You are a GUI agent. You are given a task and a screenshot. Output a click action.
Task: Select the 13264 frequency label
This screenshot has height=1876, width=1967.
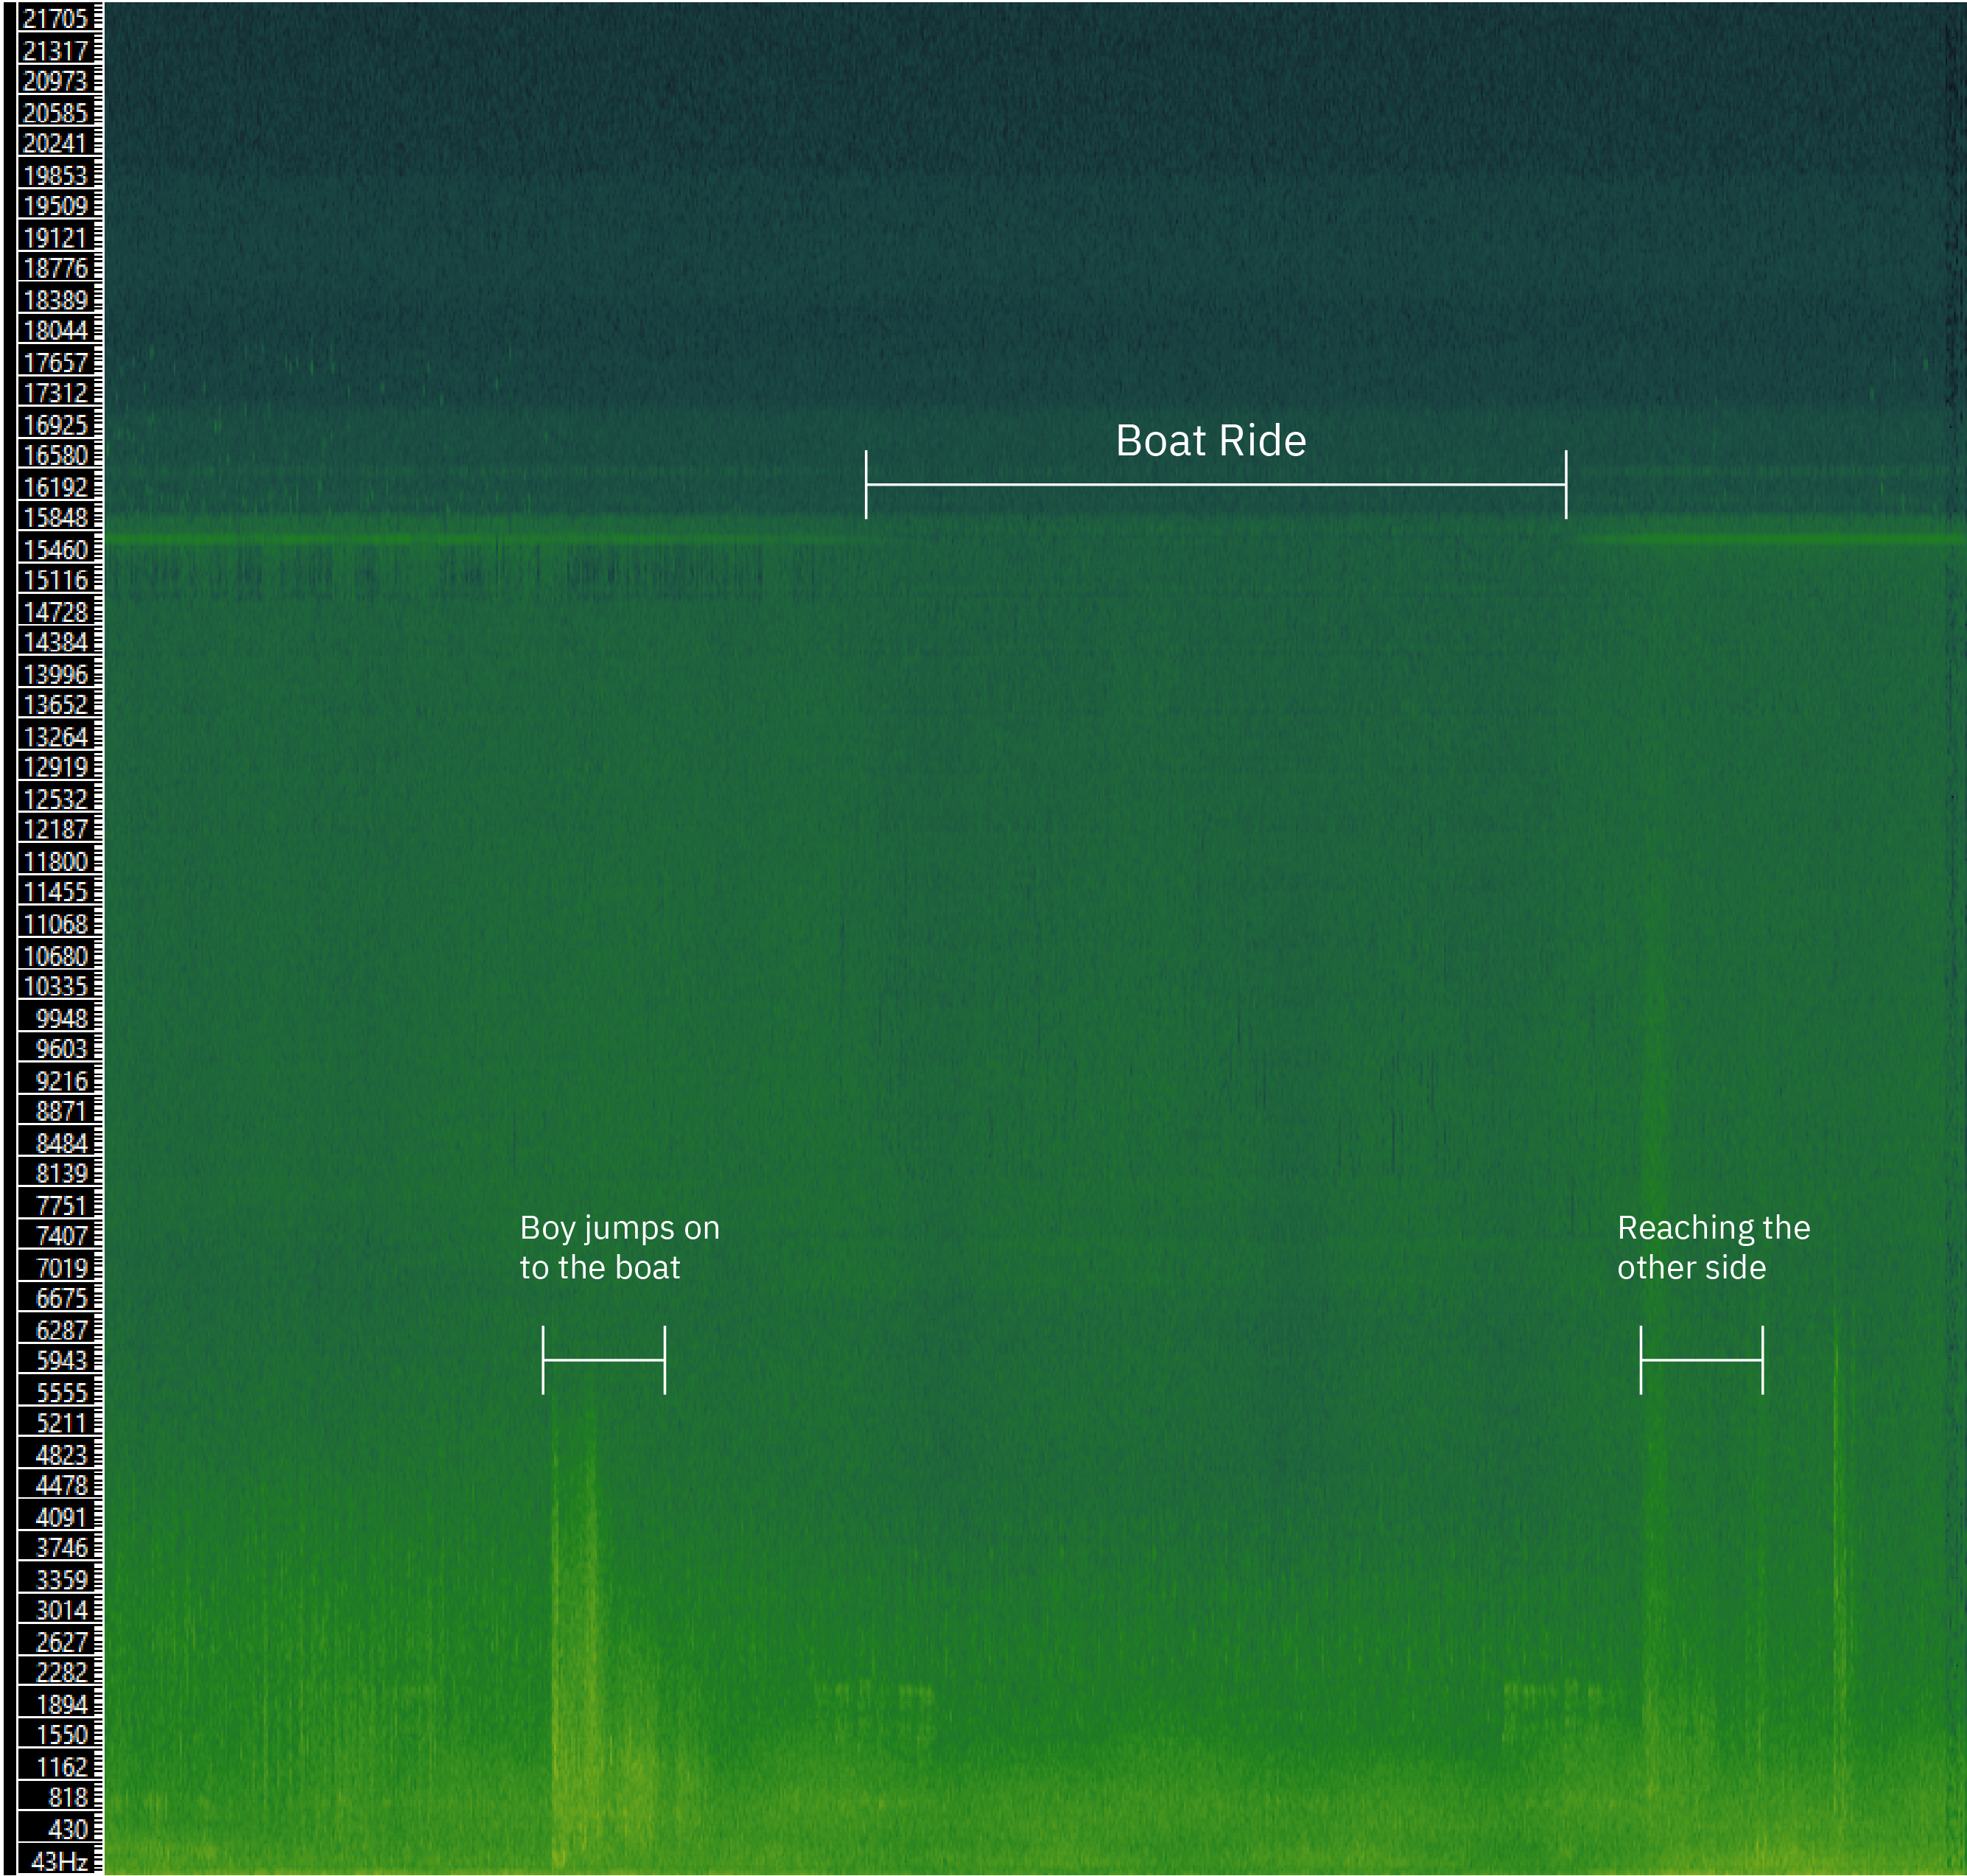[56, 736]
